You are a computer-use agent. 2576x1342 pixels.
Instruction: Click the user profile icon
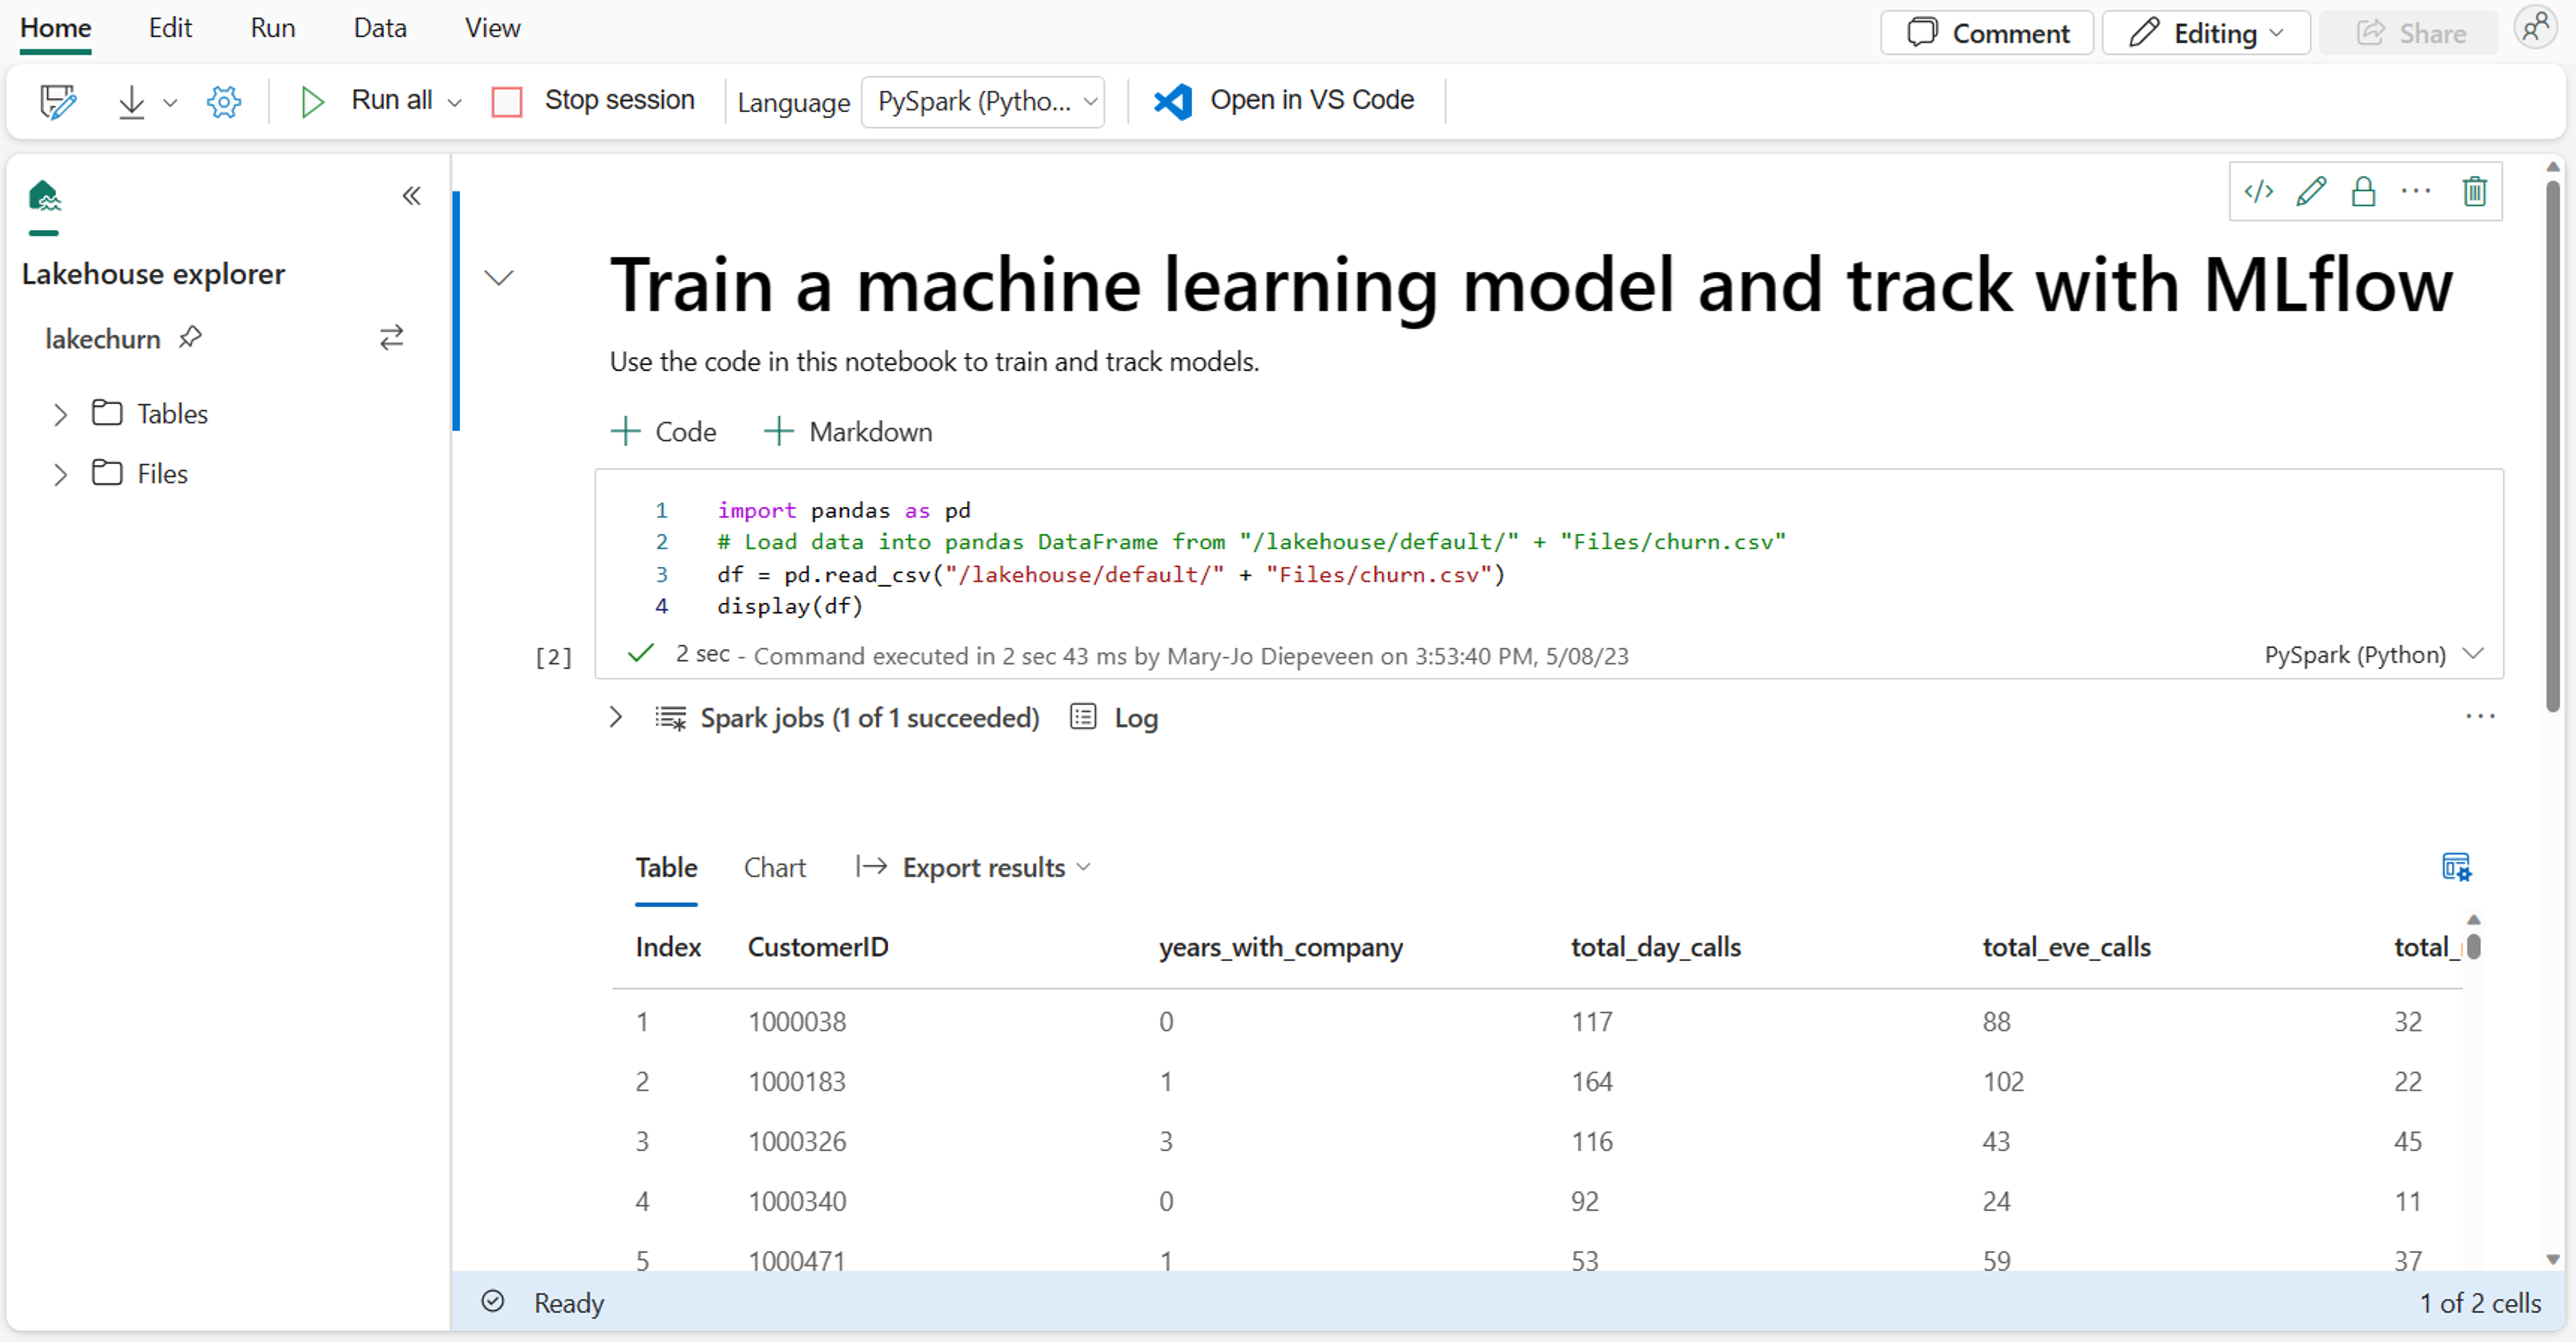coord(2537,28)
